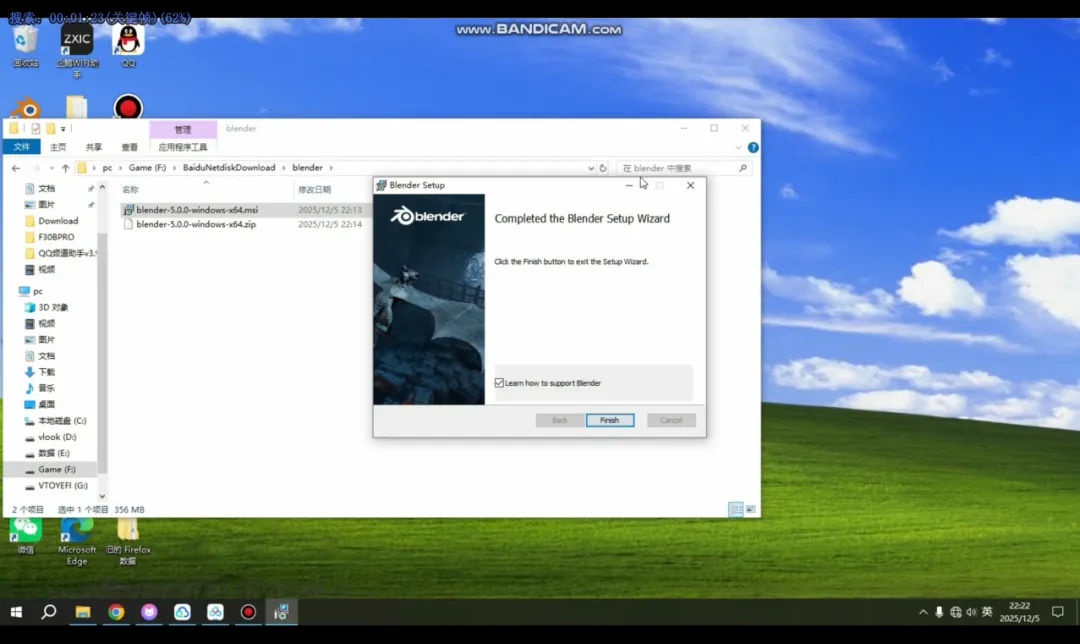
Task: Select the blender-5.0.0-windows-x64.zip file
Action: (196, 225)
